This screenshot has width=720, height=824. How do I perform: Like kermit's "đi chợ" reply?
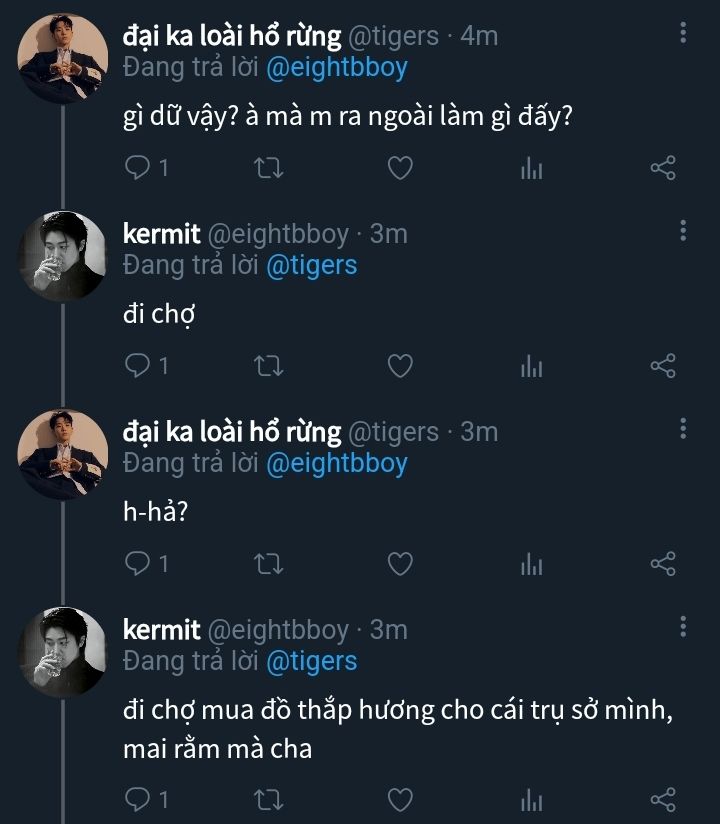400,366
